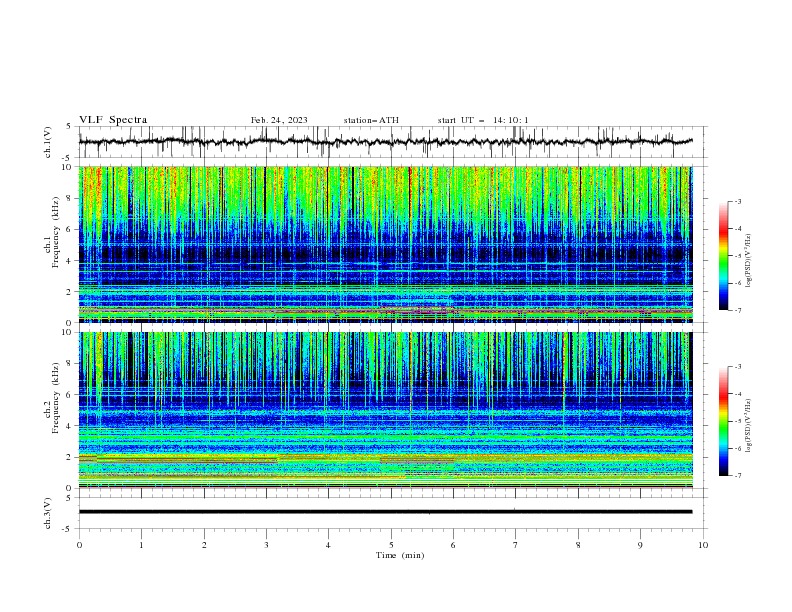Image resolution: width=792 pixels, height=612 pixels.
Task: Select the date text "Feb. 24, 2023"
Action: click(279, 120)
